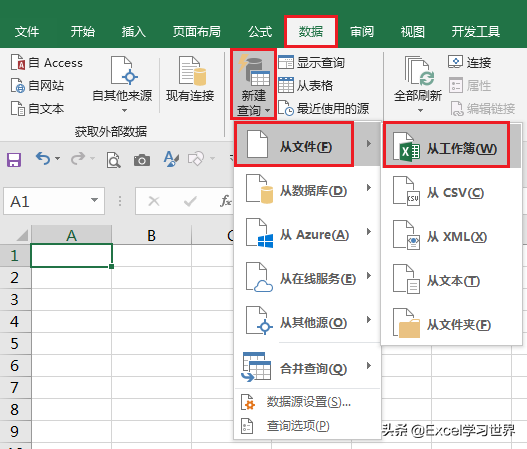The width and height of the screenshot is (527, 449).
Task: Choose From Text (从文本) submenu item
Action: tap(451, 280)
